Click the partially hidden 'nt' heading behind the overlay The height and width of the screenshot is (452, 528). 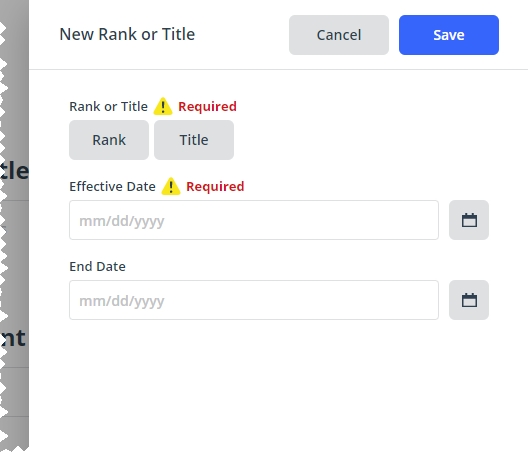coord(13,338)
